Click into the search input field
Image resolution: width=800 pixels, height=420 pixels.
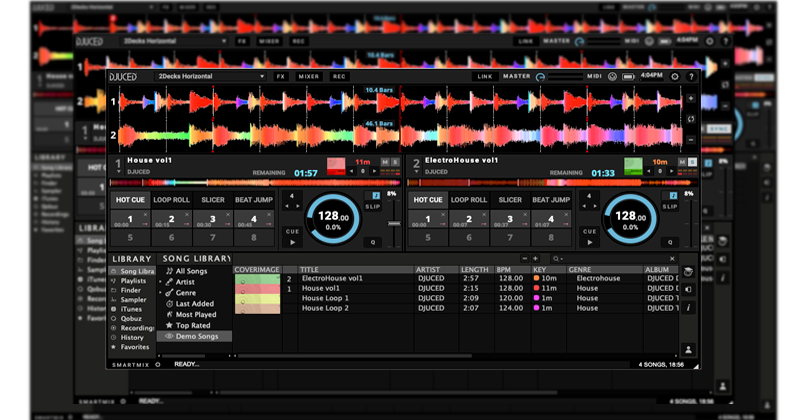tap(615, 259)
